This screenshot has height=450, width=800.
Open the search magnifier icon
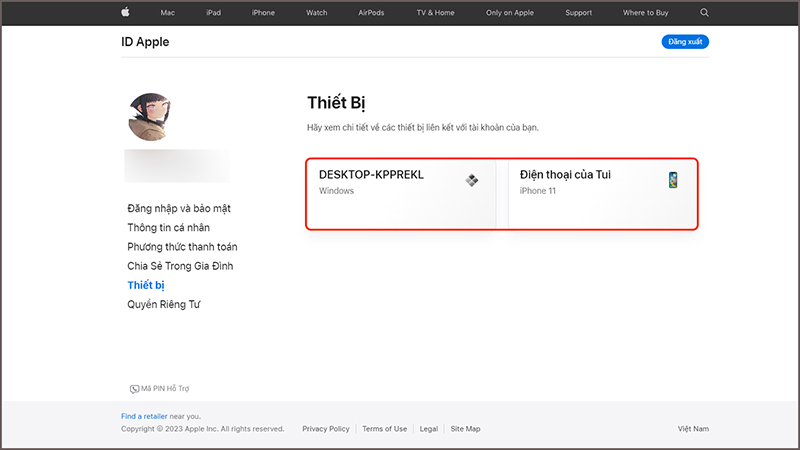click(x=704, y=12)
